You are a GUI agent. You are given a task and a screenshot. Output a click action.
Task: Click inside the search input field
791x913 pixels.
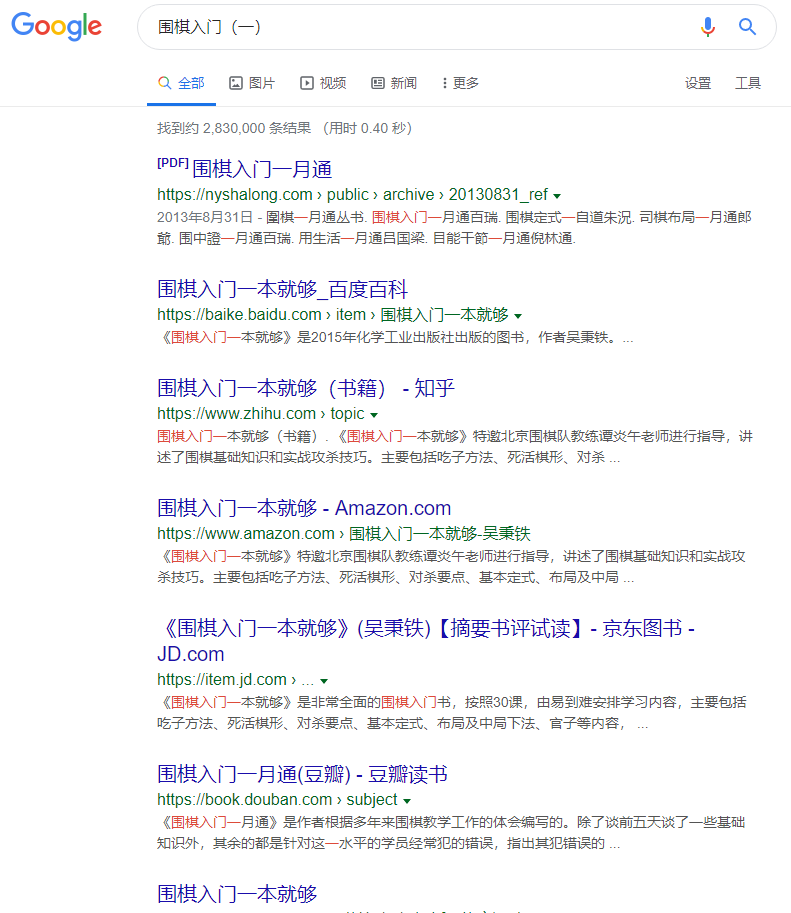pyautogui.click(x=420, y=27)
